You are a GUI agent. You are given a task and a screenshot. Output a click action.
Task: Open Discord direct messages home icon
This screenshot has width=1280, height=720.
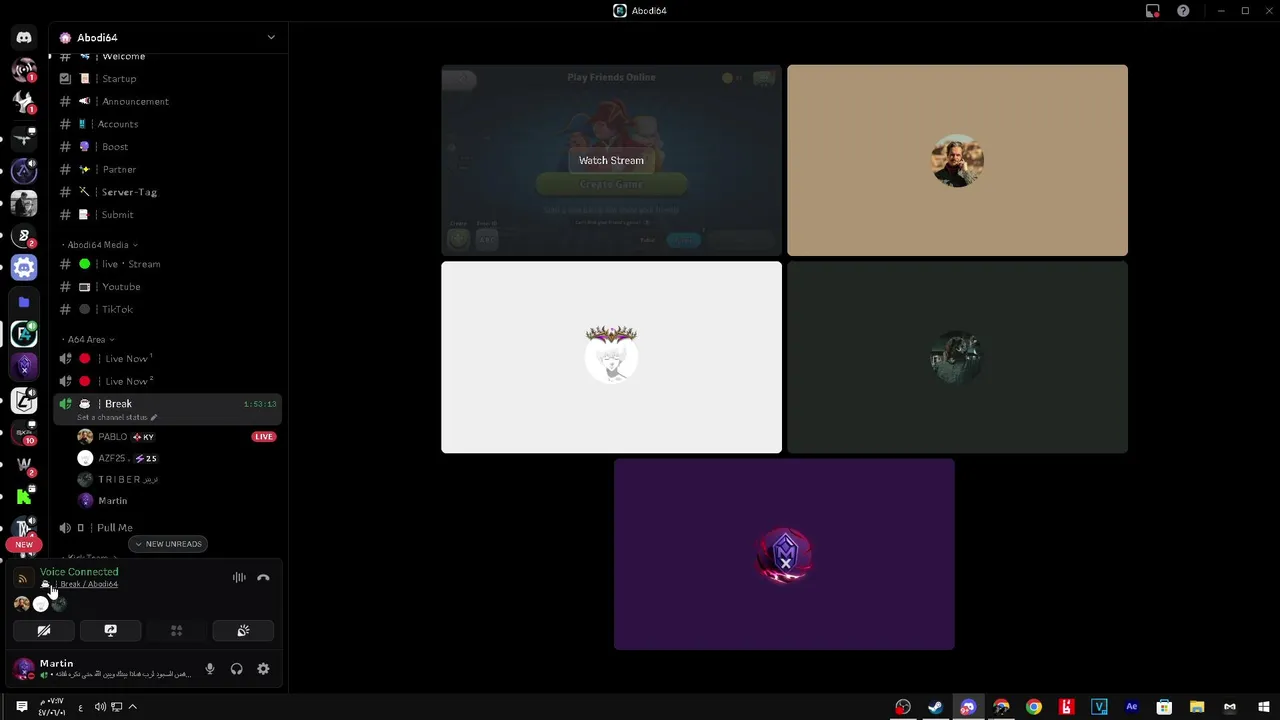24,38
